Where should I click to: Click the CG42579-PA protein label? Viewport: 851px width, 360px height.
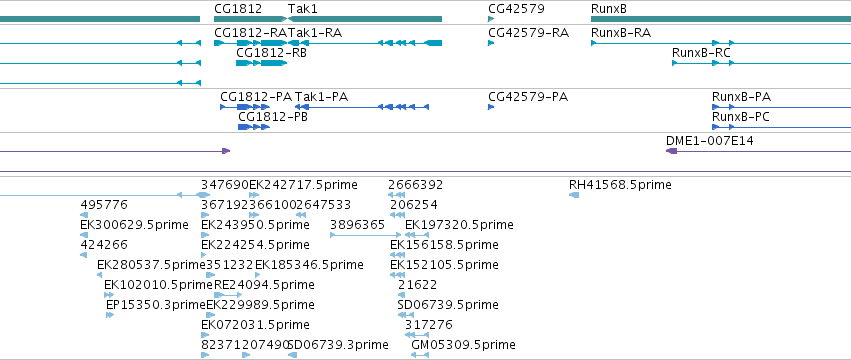(x=528, y=97)
